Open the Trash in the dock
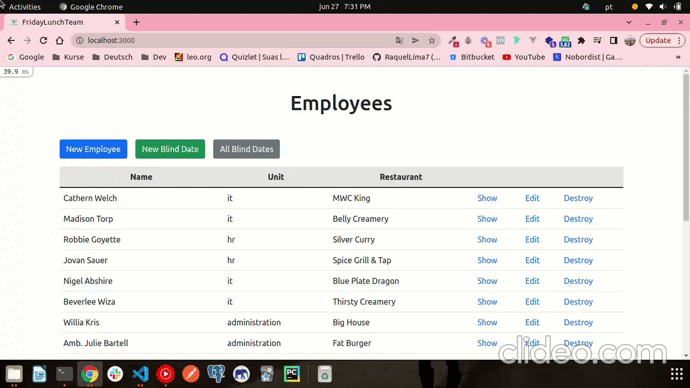690x388 pixels. 324,374
